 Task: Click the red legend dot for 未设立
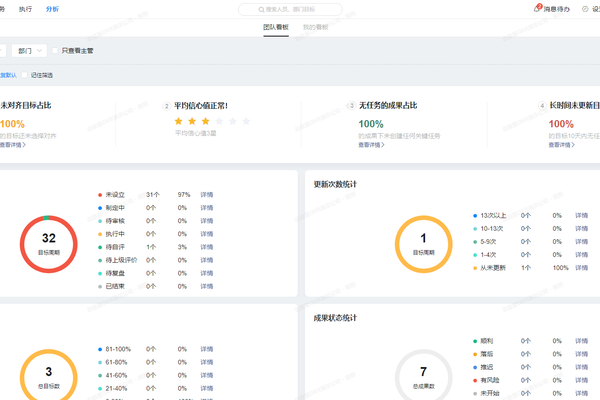(x=100, y=195)
